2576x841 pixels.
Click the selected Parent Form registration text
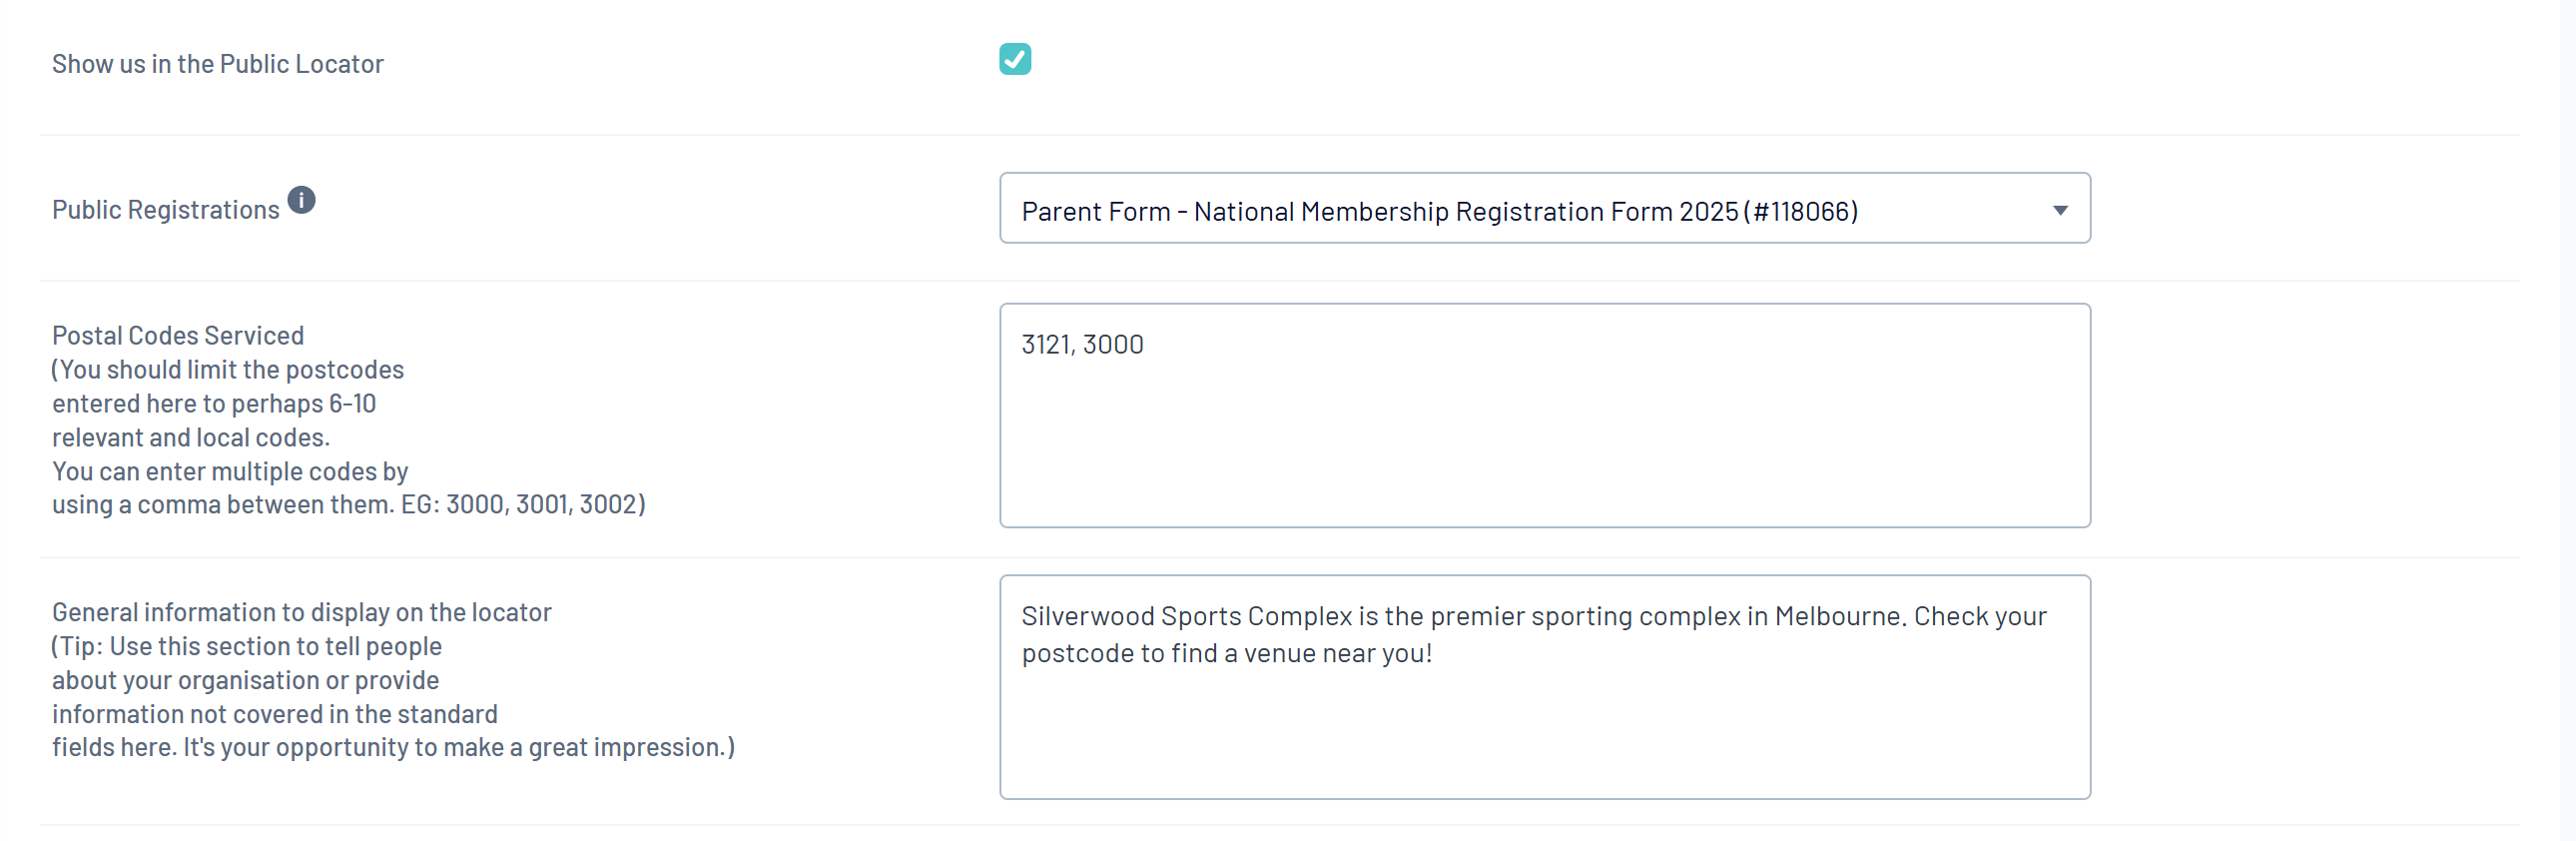(1438, 212)
